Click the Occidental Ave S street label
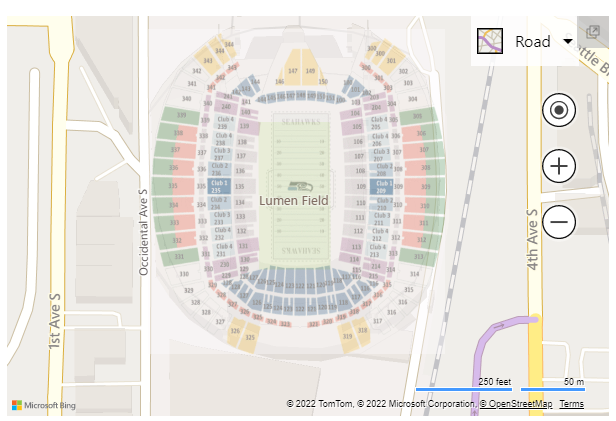This screenshot has height=421, width=616. (x=143, y=232)
